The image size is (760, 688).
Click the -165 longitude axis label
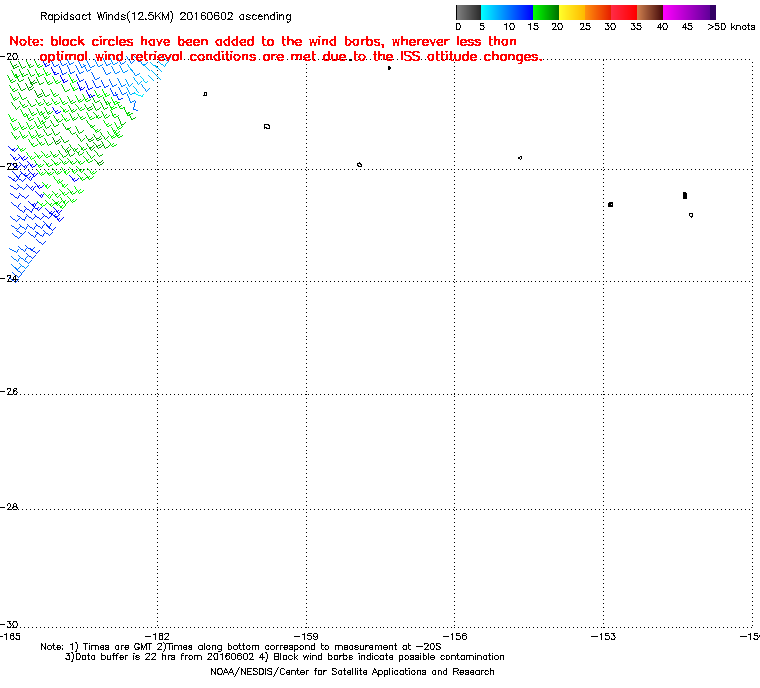point(10,636)
